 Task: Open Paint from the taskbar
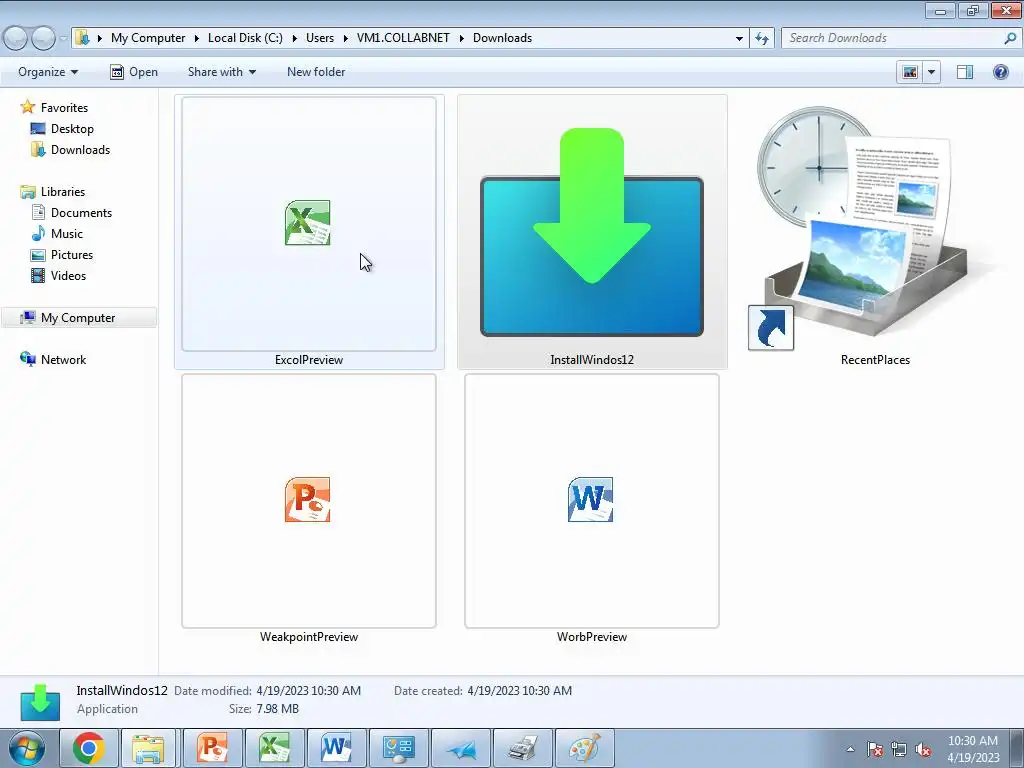(585, 748)
